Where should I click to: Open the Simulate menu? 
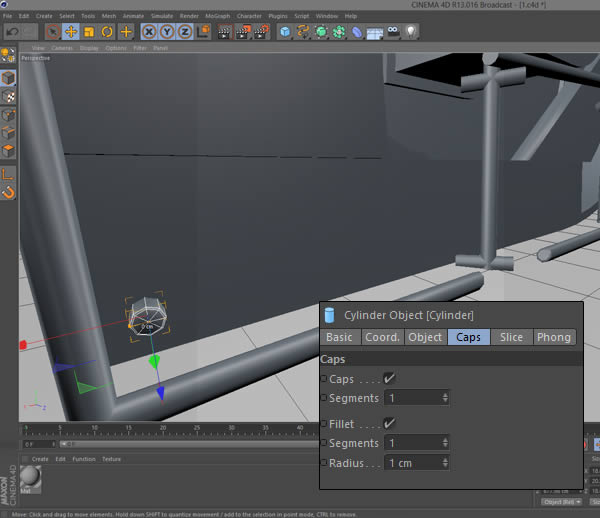click(x=162, y=16)
